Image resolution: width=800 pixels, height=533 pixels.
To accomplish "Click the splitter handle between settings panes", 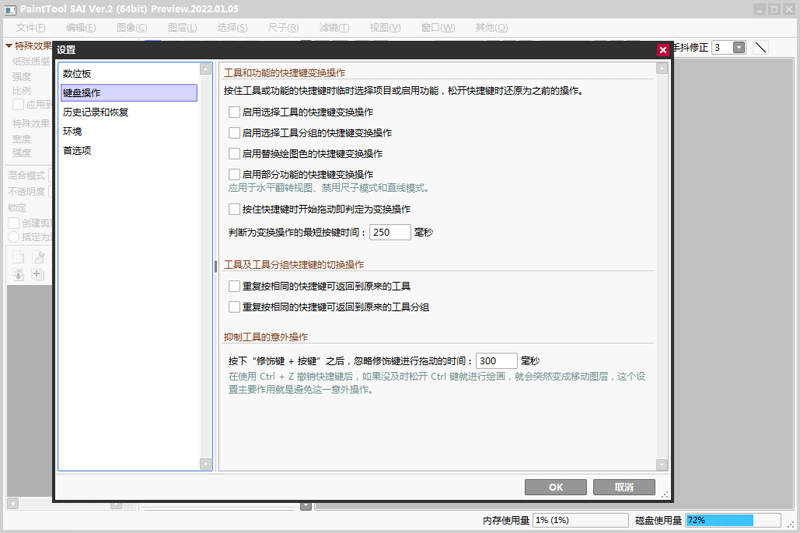I will pyautogui.click(x=216, y=266).
